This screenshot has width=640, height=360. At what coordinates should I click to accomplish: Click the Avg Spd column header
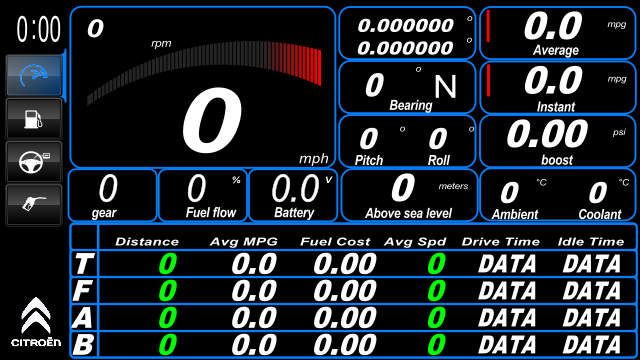[415, 242]
